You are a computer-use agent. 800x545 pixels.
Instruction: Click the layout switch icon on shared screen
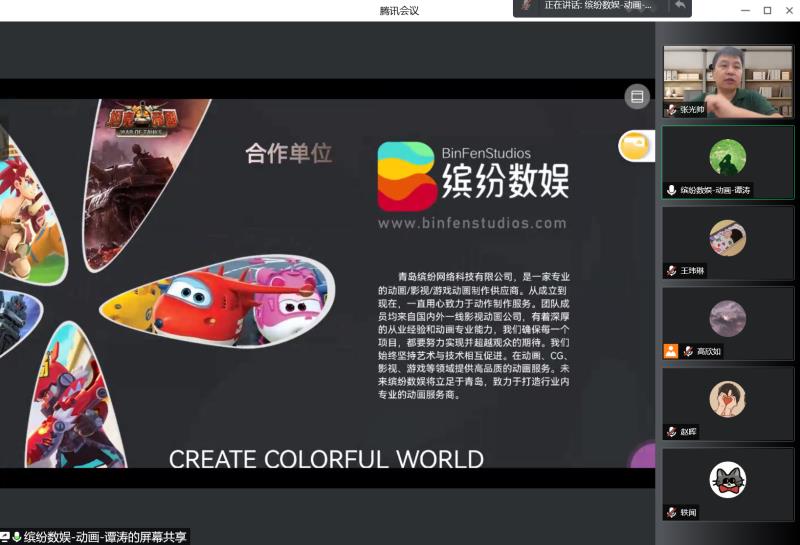point(636,96)
